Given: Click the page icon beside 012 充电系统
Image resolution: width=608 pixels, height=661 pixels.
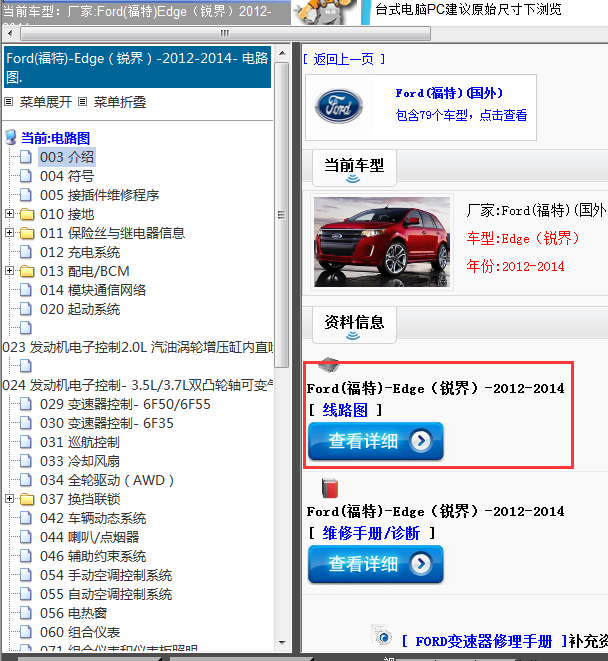Looking at the screenshot, I should coord(26,252).
